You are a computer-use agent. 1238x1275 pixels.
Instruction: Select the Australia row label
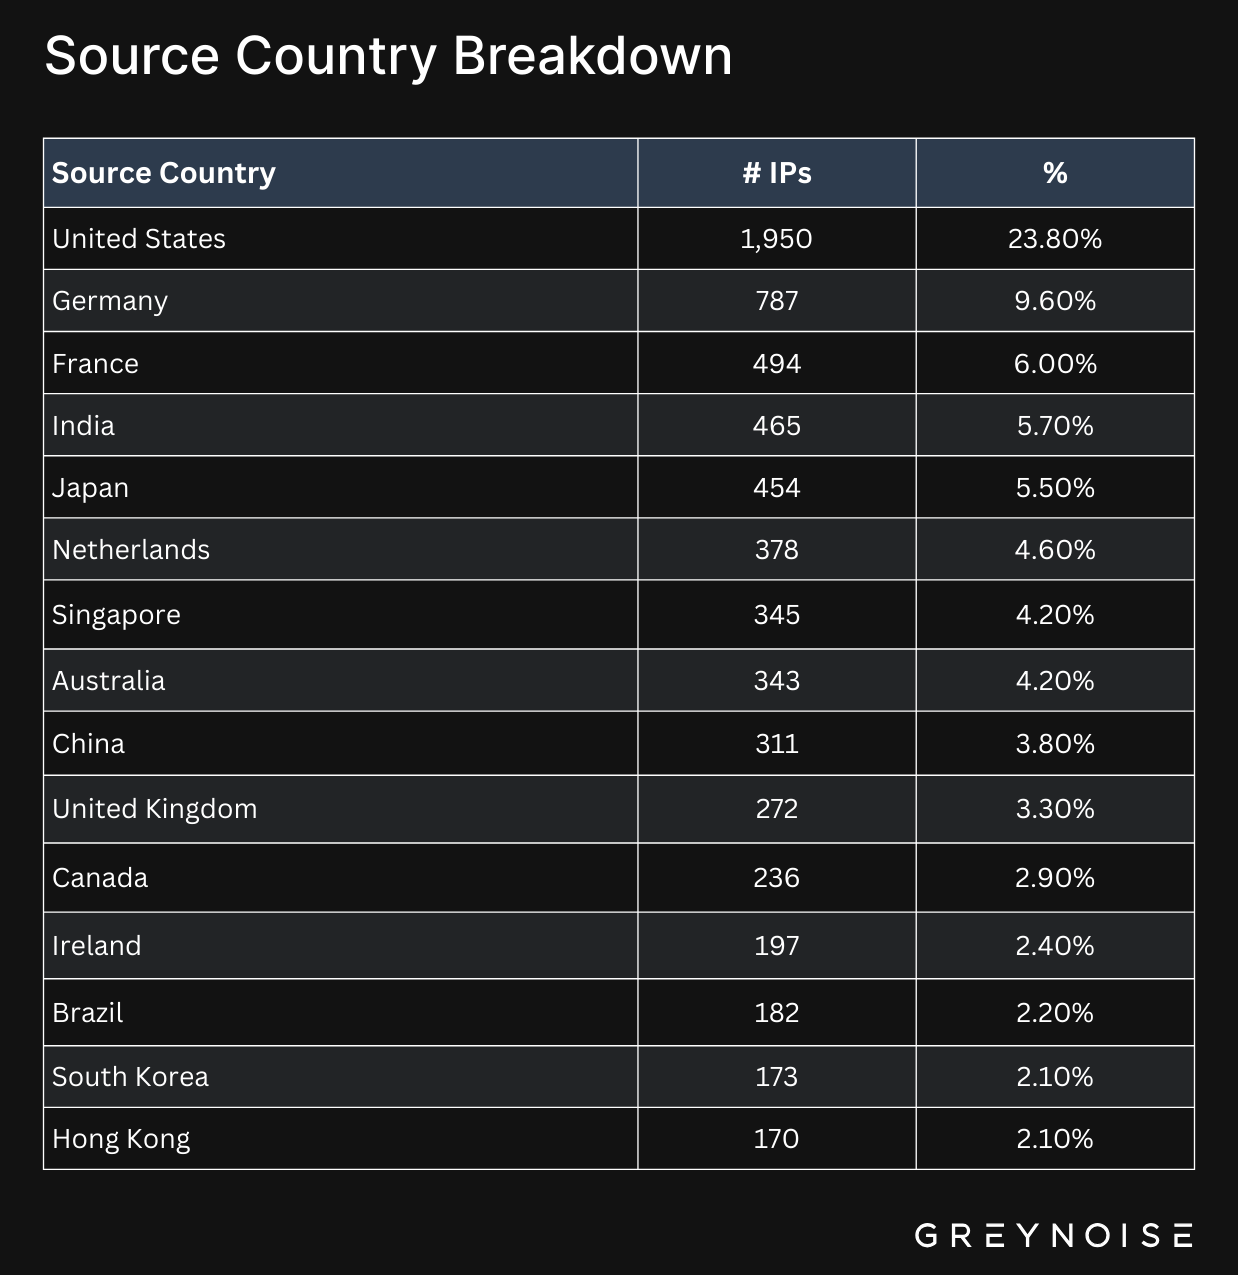109,681
